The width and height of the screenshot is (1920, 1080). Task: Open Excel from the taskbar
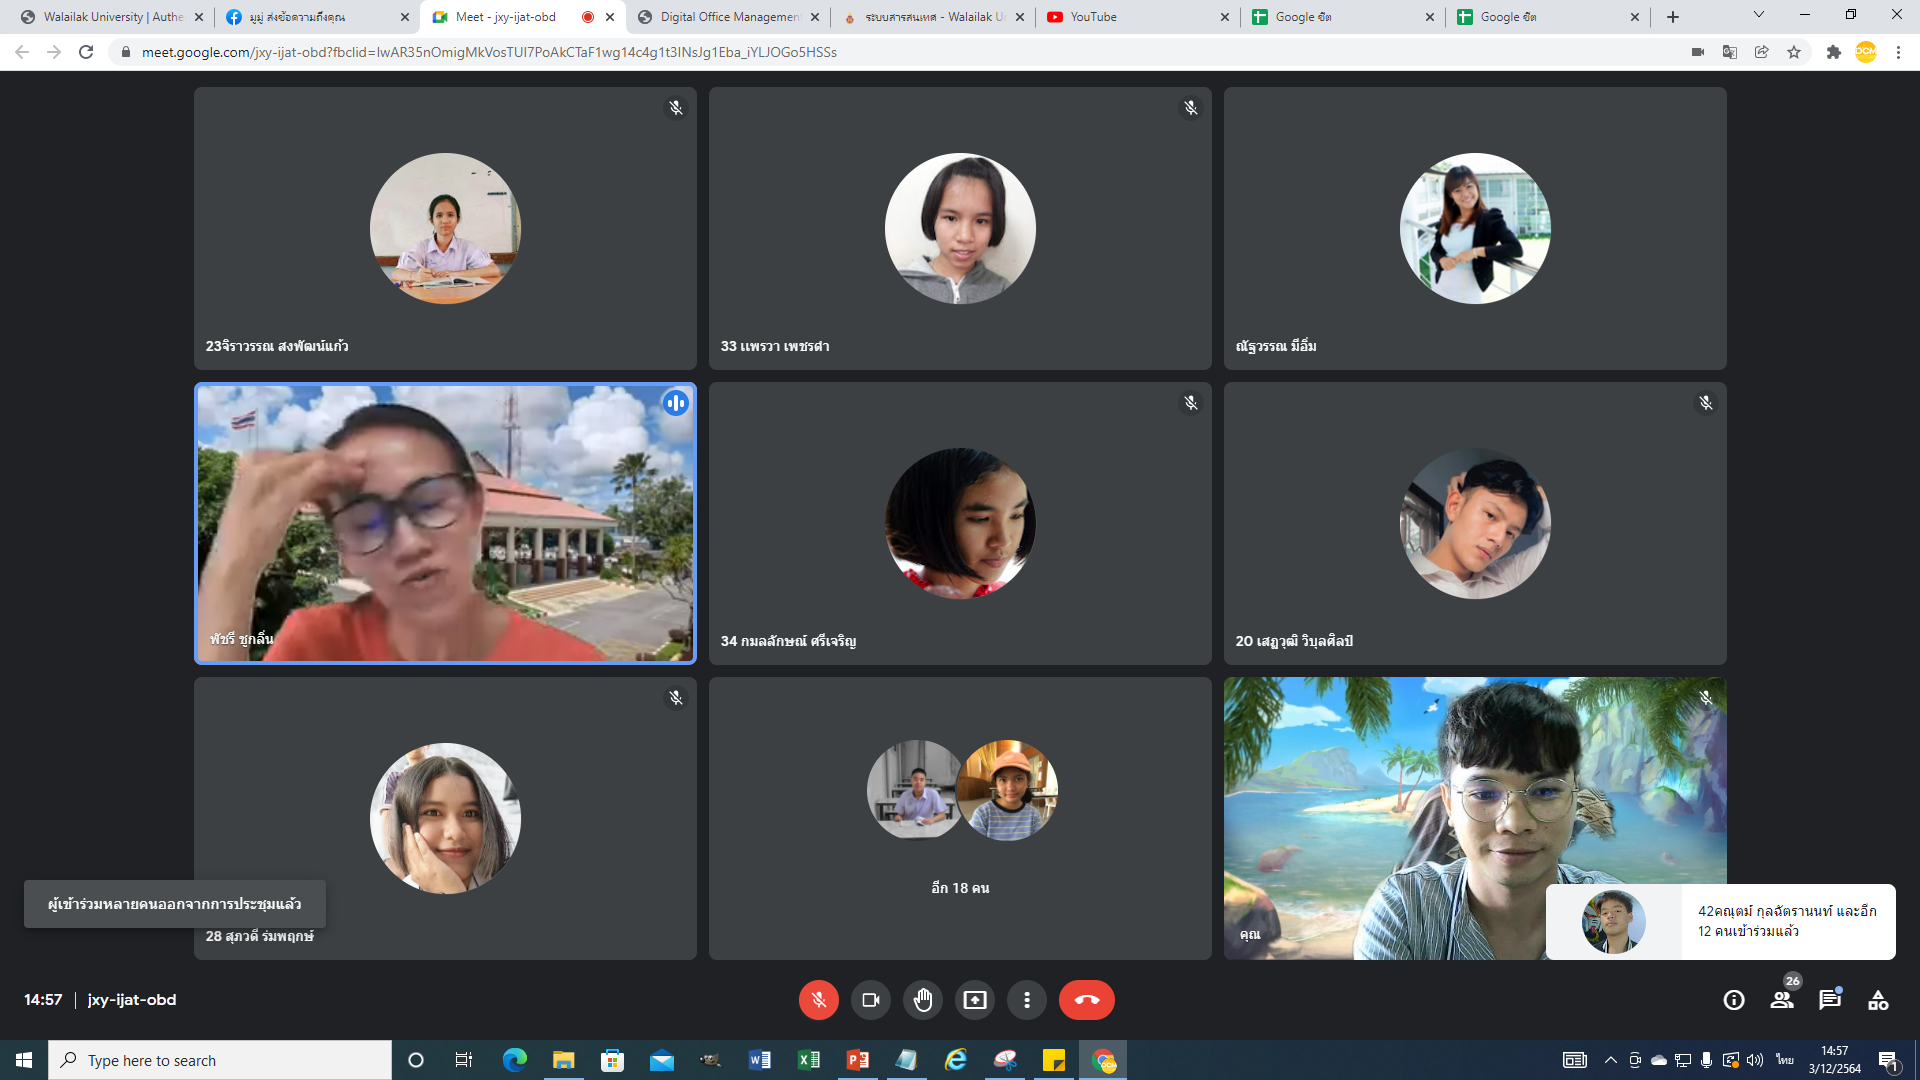click(x=808, y=1060)
